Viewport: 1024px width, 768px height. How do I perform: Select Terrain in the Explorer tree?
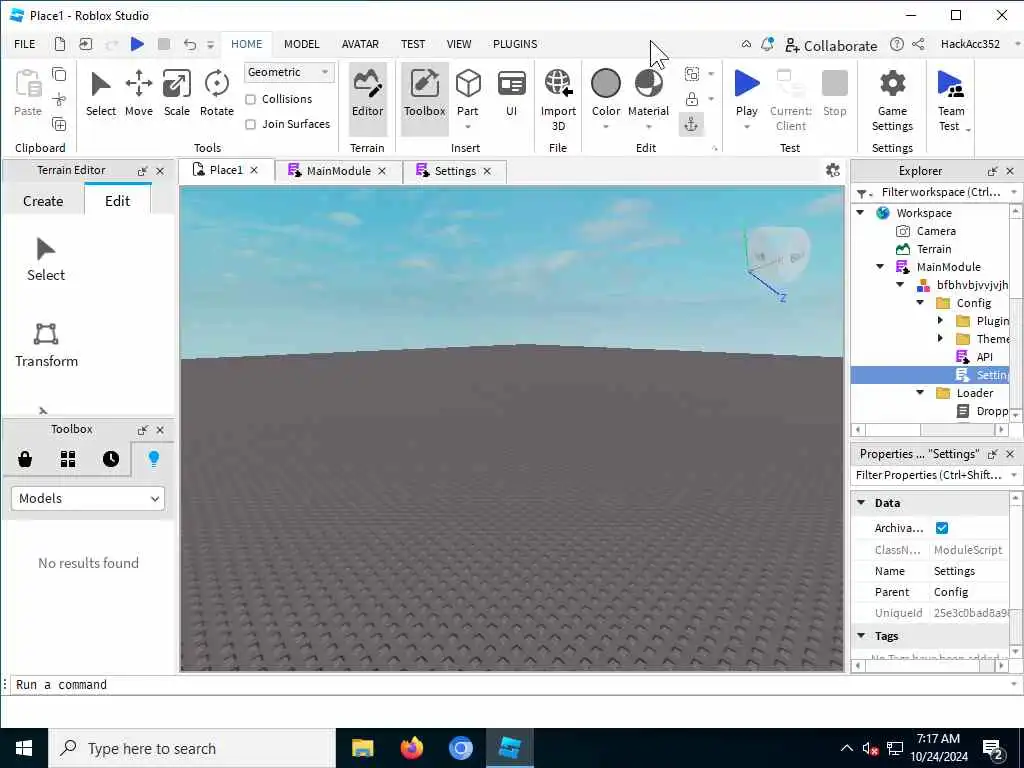point(934,249)
